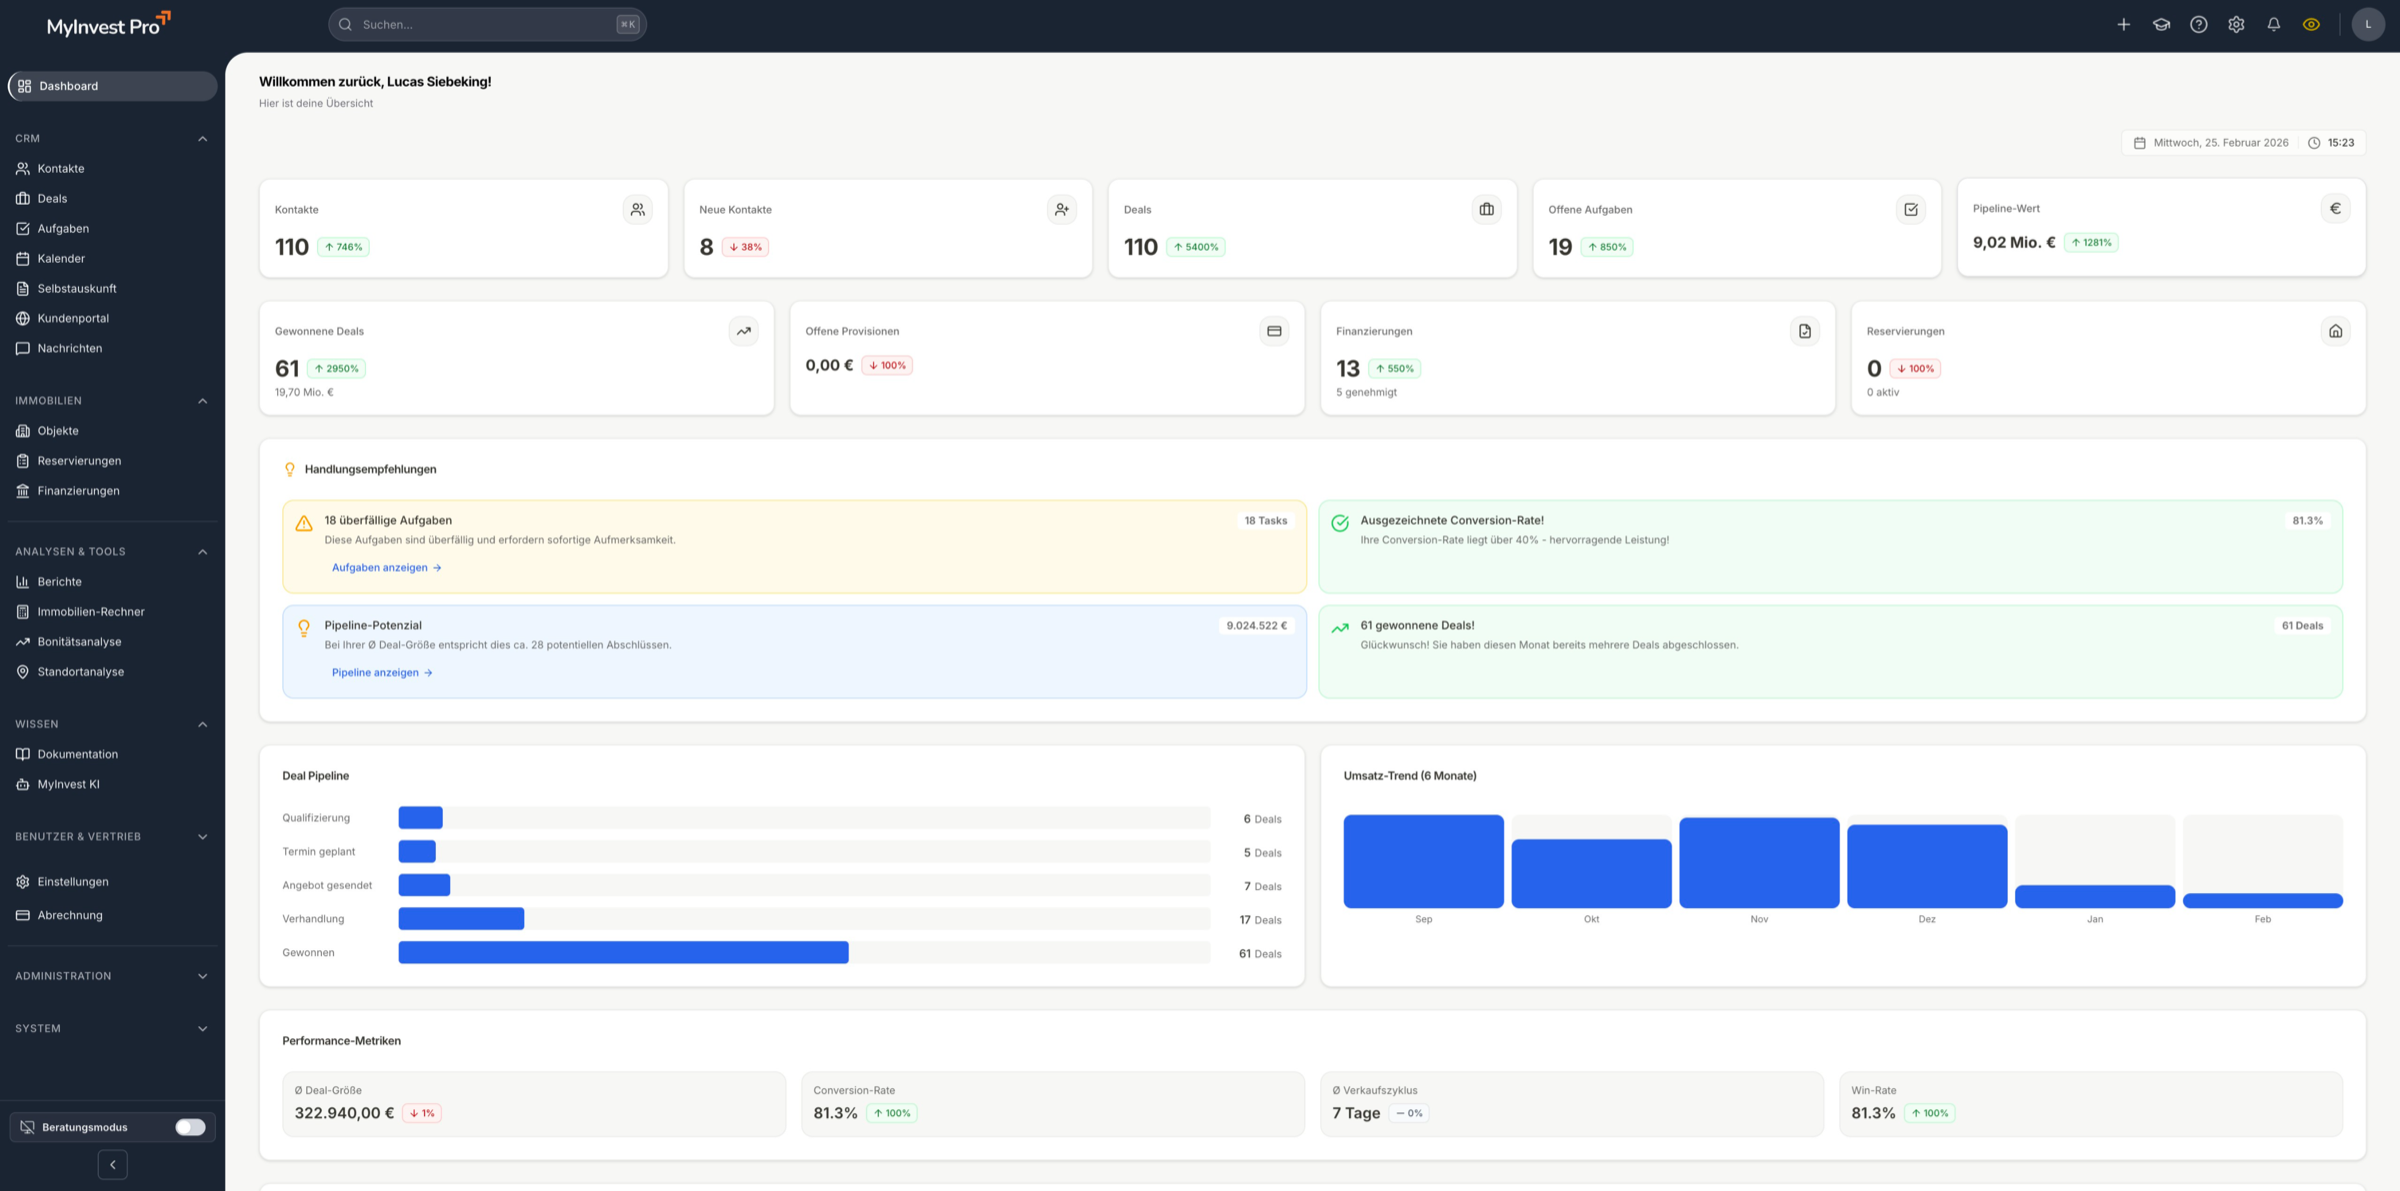The height and width of the screenshot is (1191, 2400).
Task: Expand the Administration sidebar section
Action: coord(202,976)
